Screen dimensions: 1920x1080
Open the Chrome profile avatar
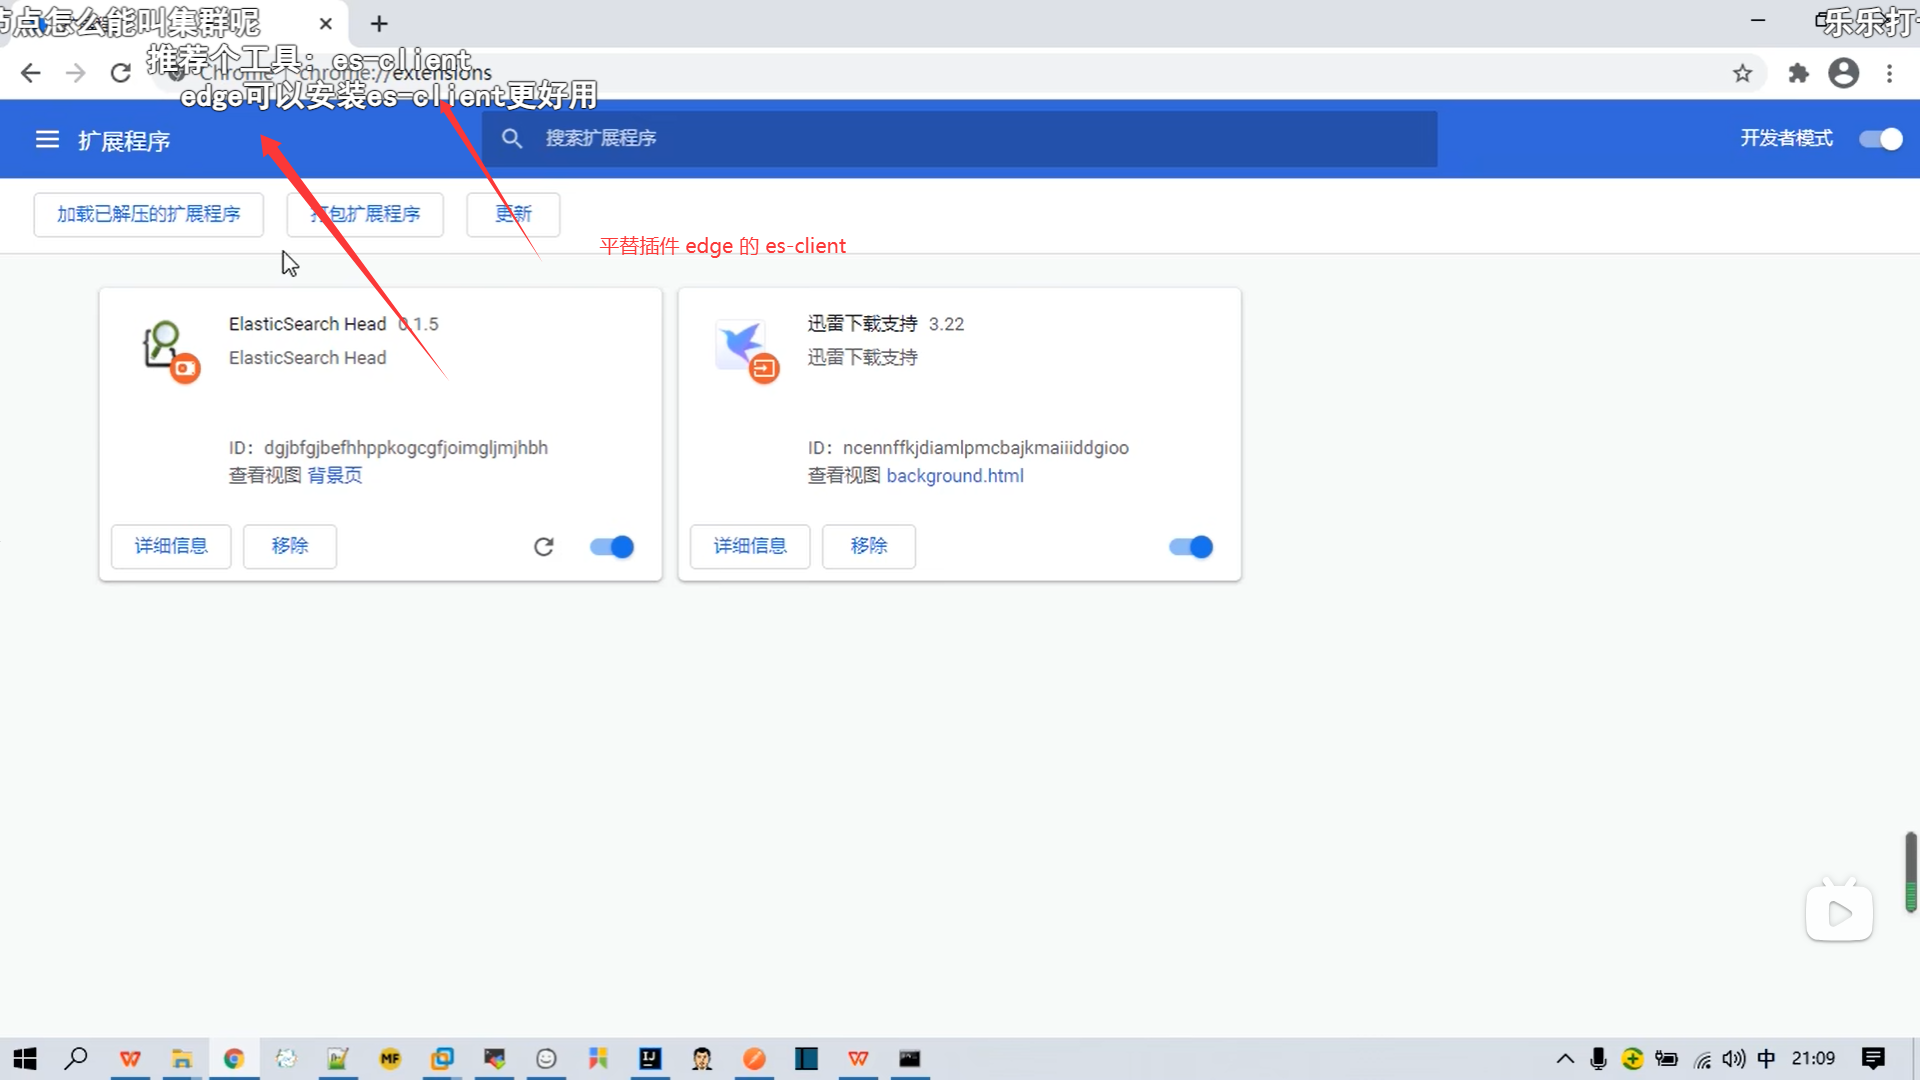click(x=1843, y=73)
